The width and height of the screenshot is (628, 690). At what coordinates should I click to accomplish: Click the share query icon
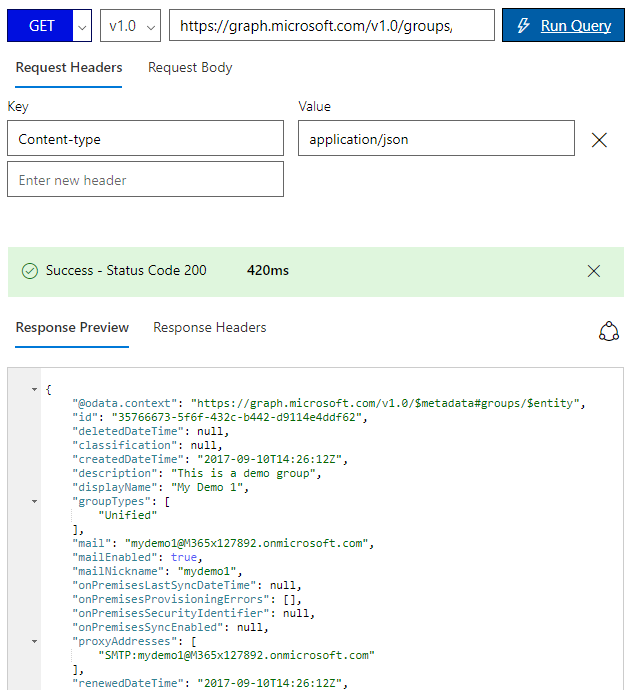tap(608, 332)
